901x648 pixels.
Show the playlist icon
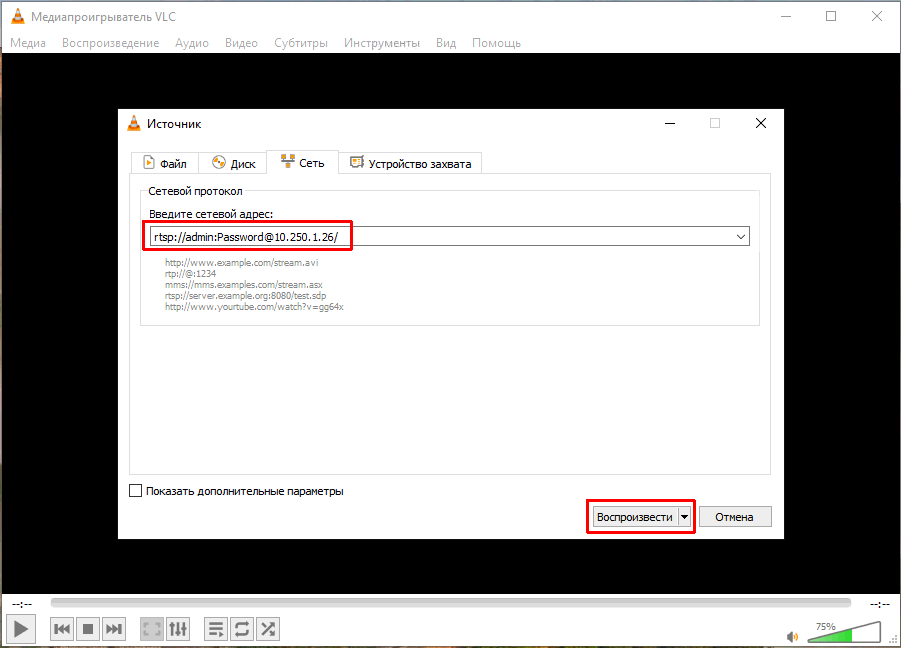tap(216, 629)
